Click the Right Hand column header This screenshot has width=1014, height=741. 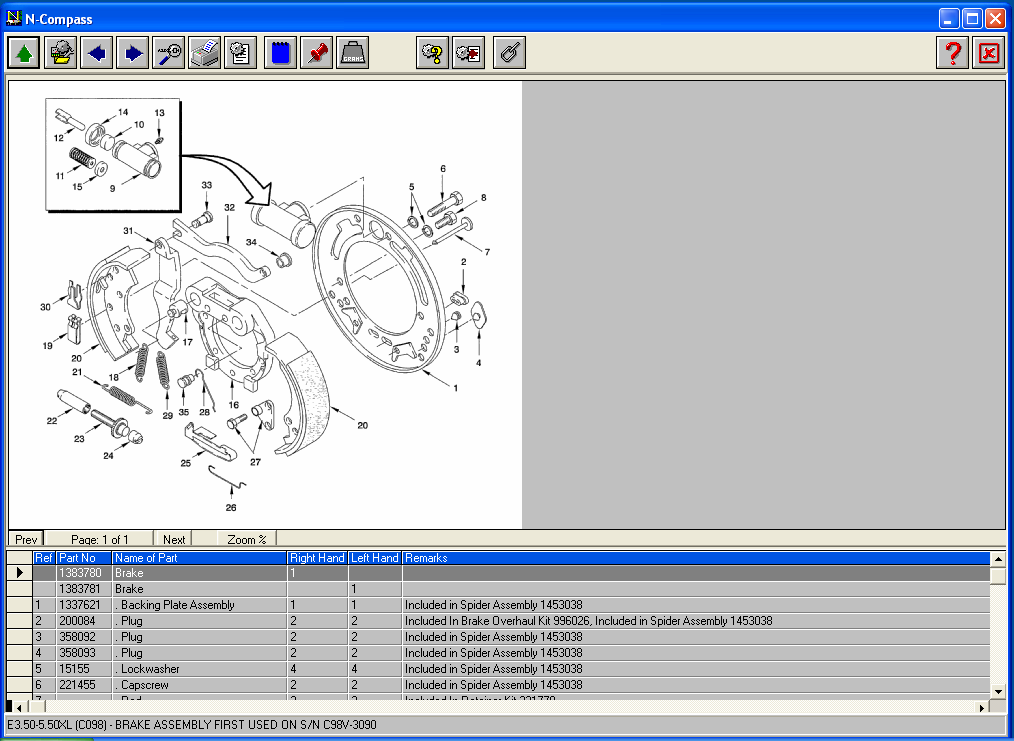coord(318,558)
